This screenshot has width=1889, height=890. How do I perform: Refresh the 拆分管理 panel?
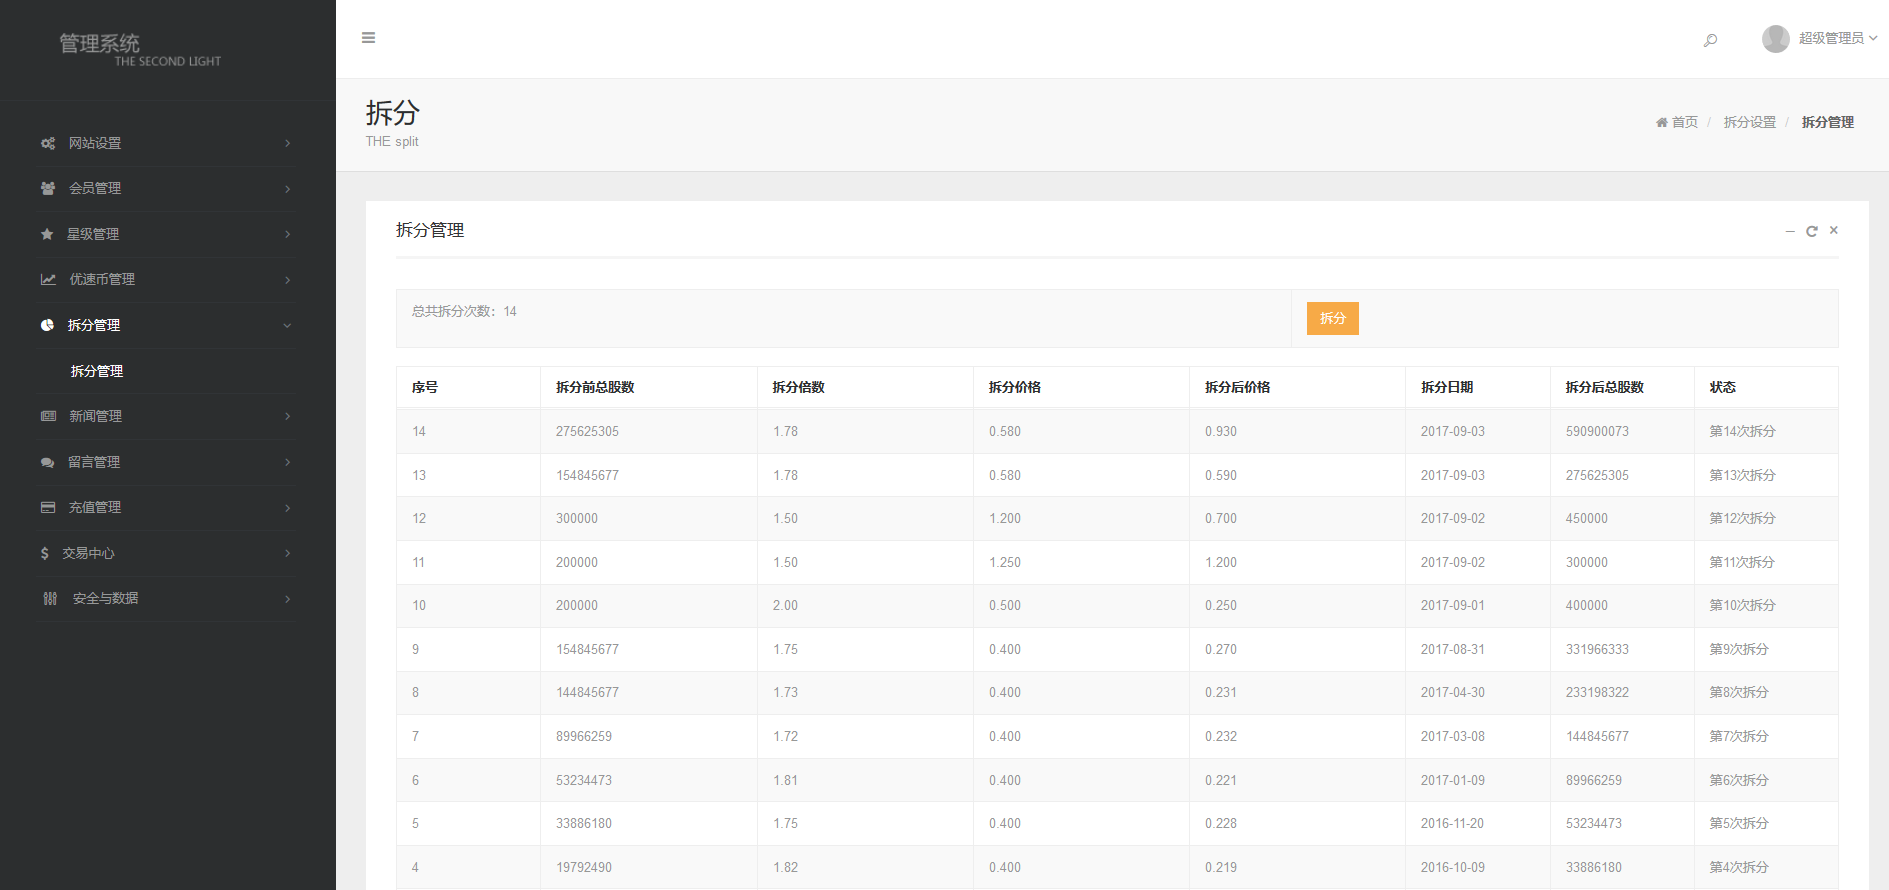click(x=1811, y=231)
